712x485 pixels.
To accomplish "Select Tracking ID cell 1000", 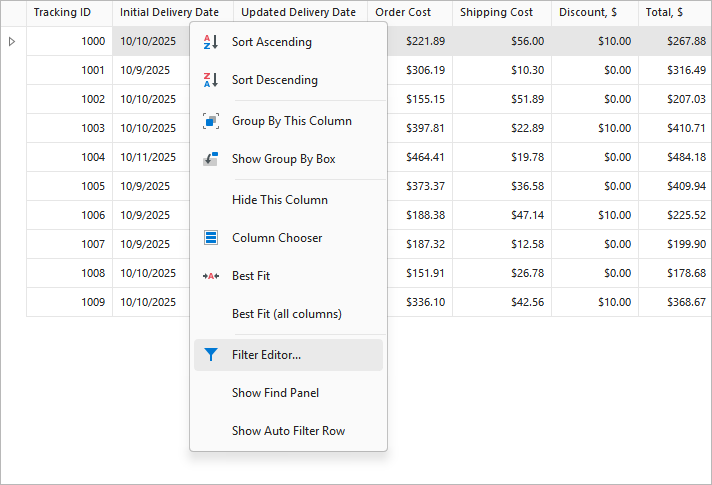I will 69,41.
